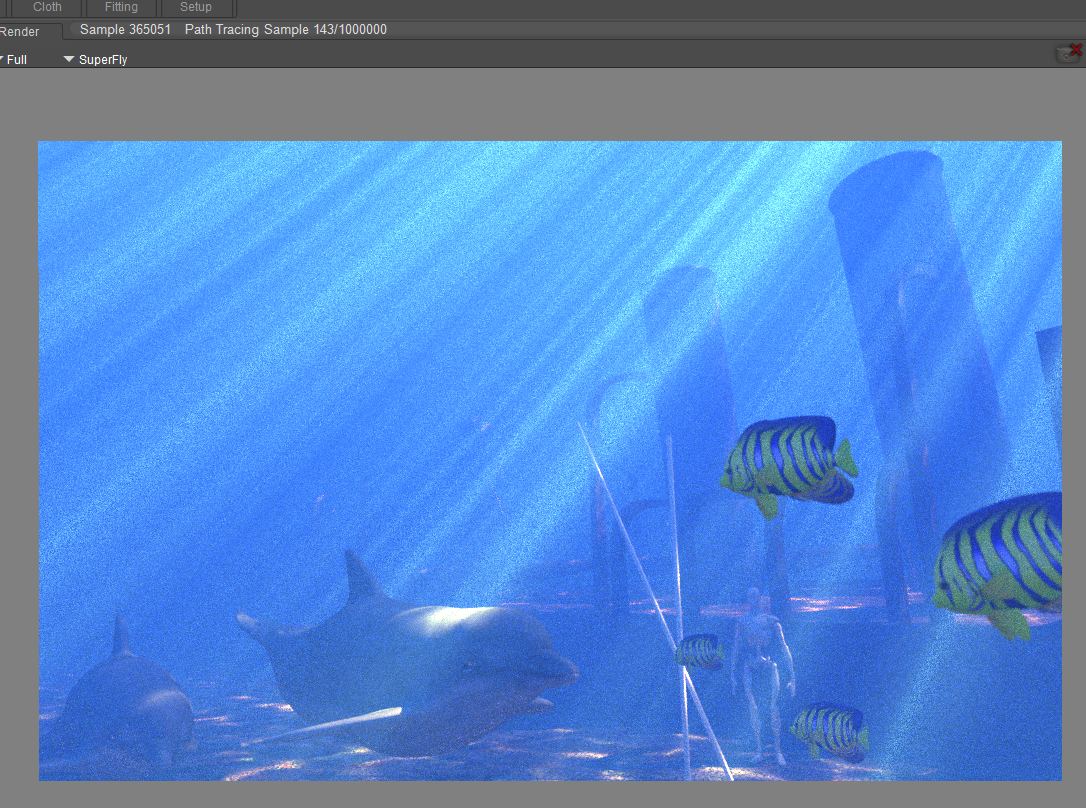Open the SuperFly render engine dropdown

point(96,60)
